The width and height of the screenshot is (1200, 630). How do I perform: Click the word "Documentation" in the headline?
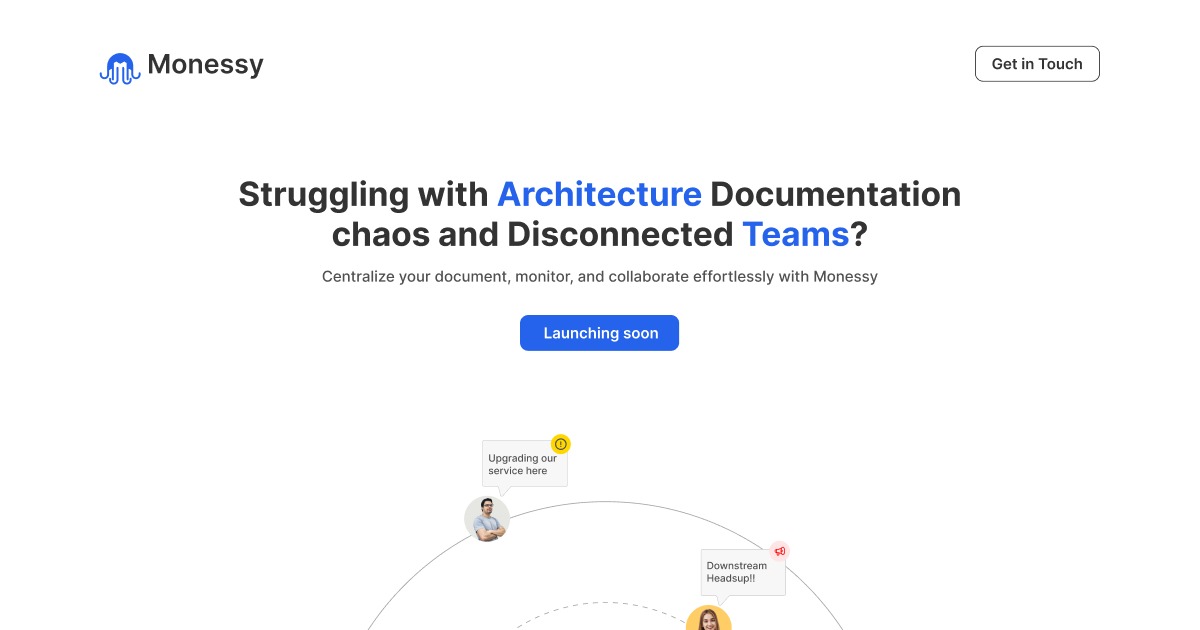click(x=835, y=194)
